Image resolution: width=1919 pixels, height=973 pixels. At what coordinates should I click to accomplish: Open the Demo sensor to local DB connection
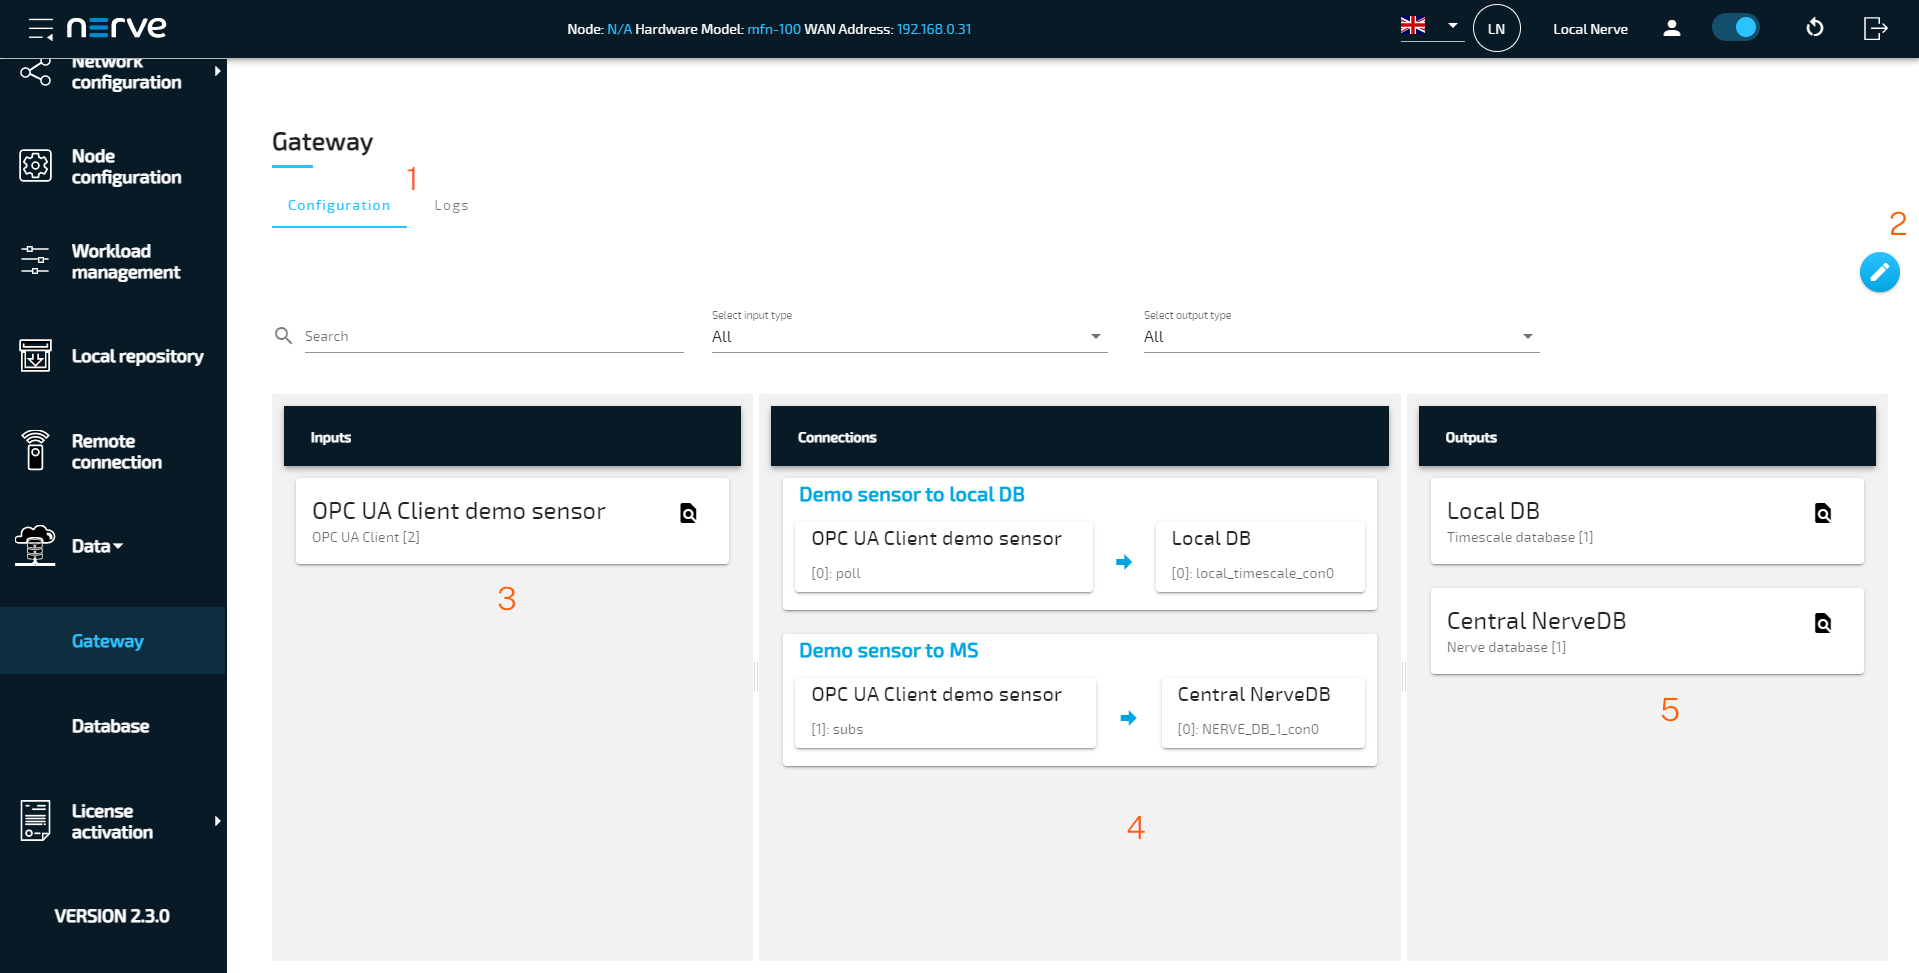pyautogui.click(x=911, y=494)
